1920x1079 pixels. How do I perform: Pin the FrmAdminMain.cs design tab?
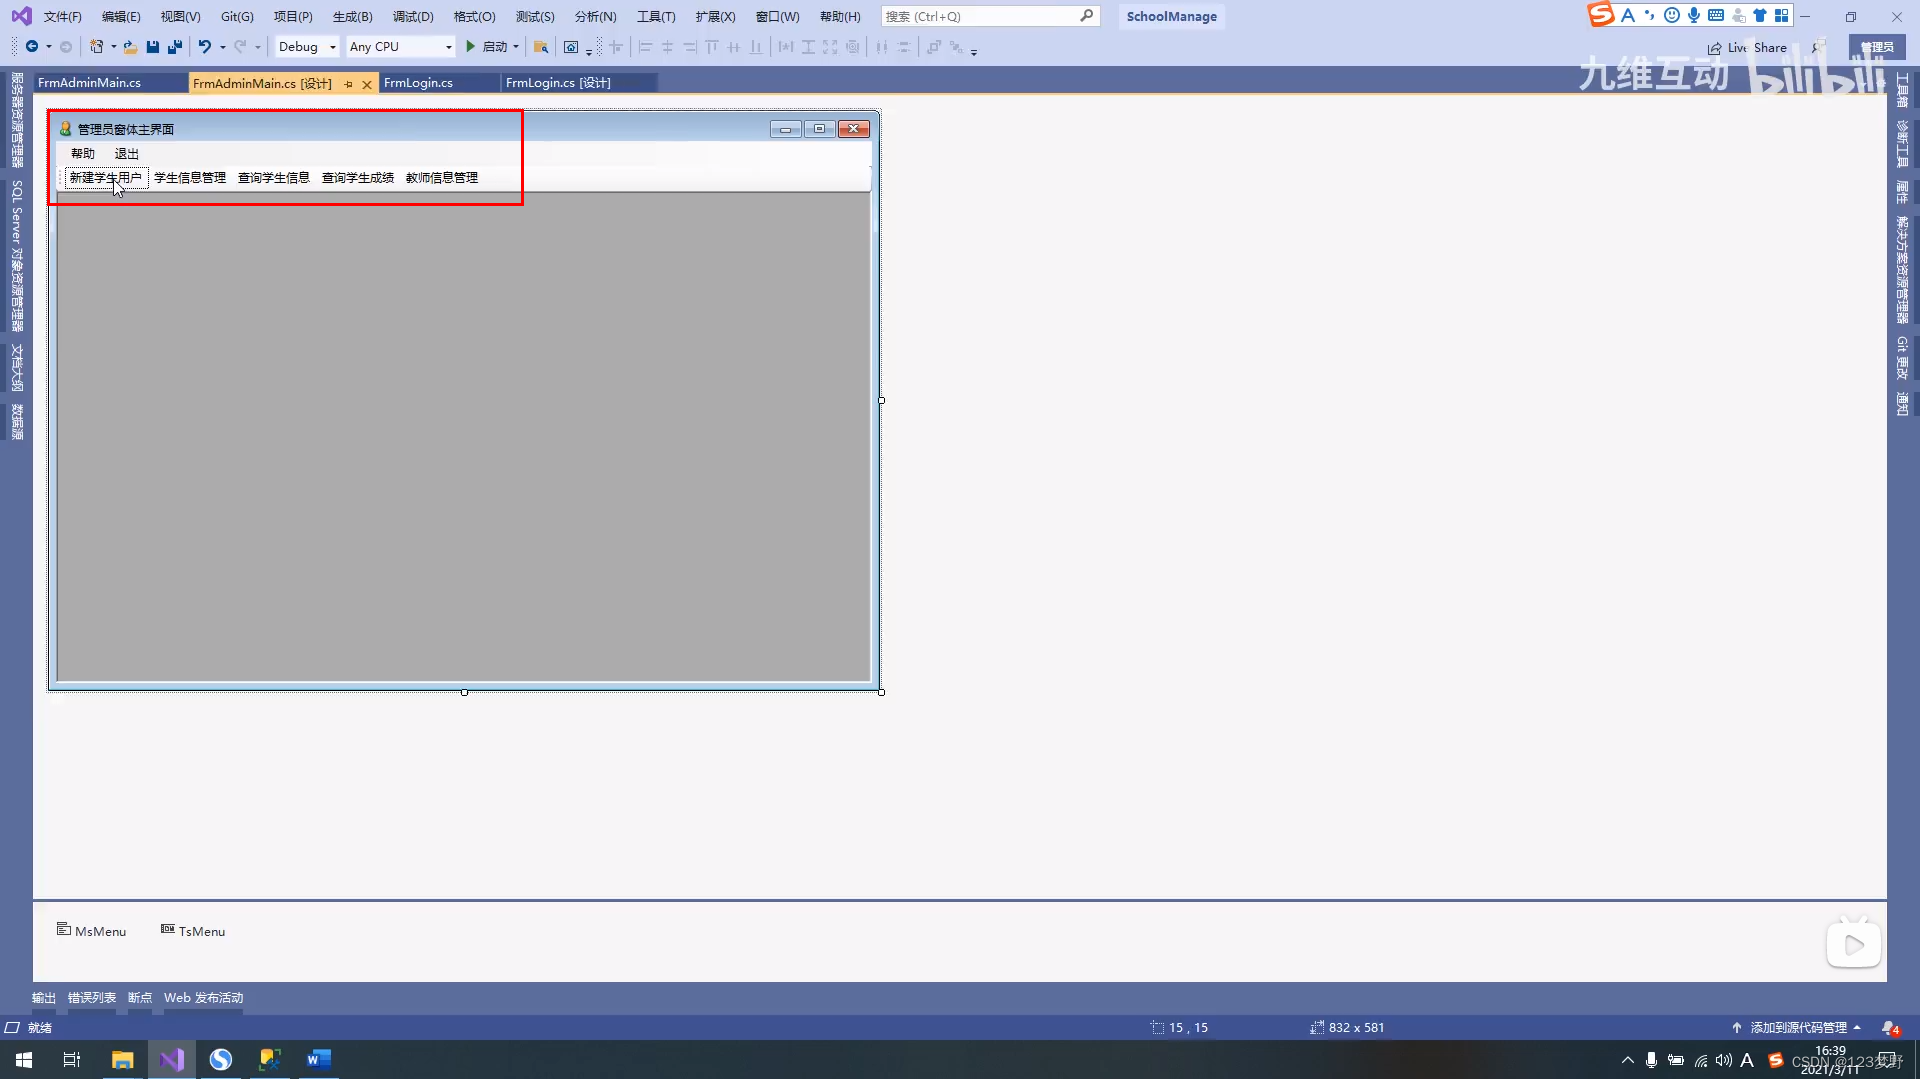coord(348,84)
